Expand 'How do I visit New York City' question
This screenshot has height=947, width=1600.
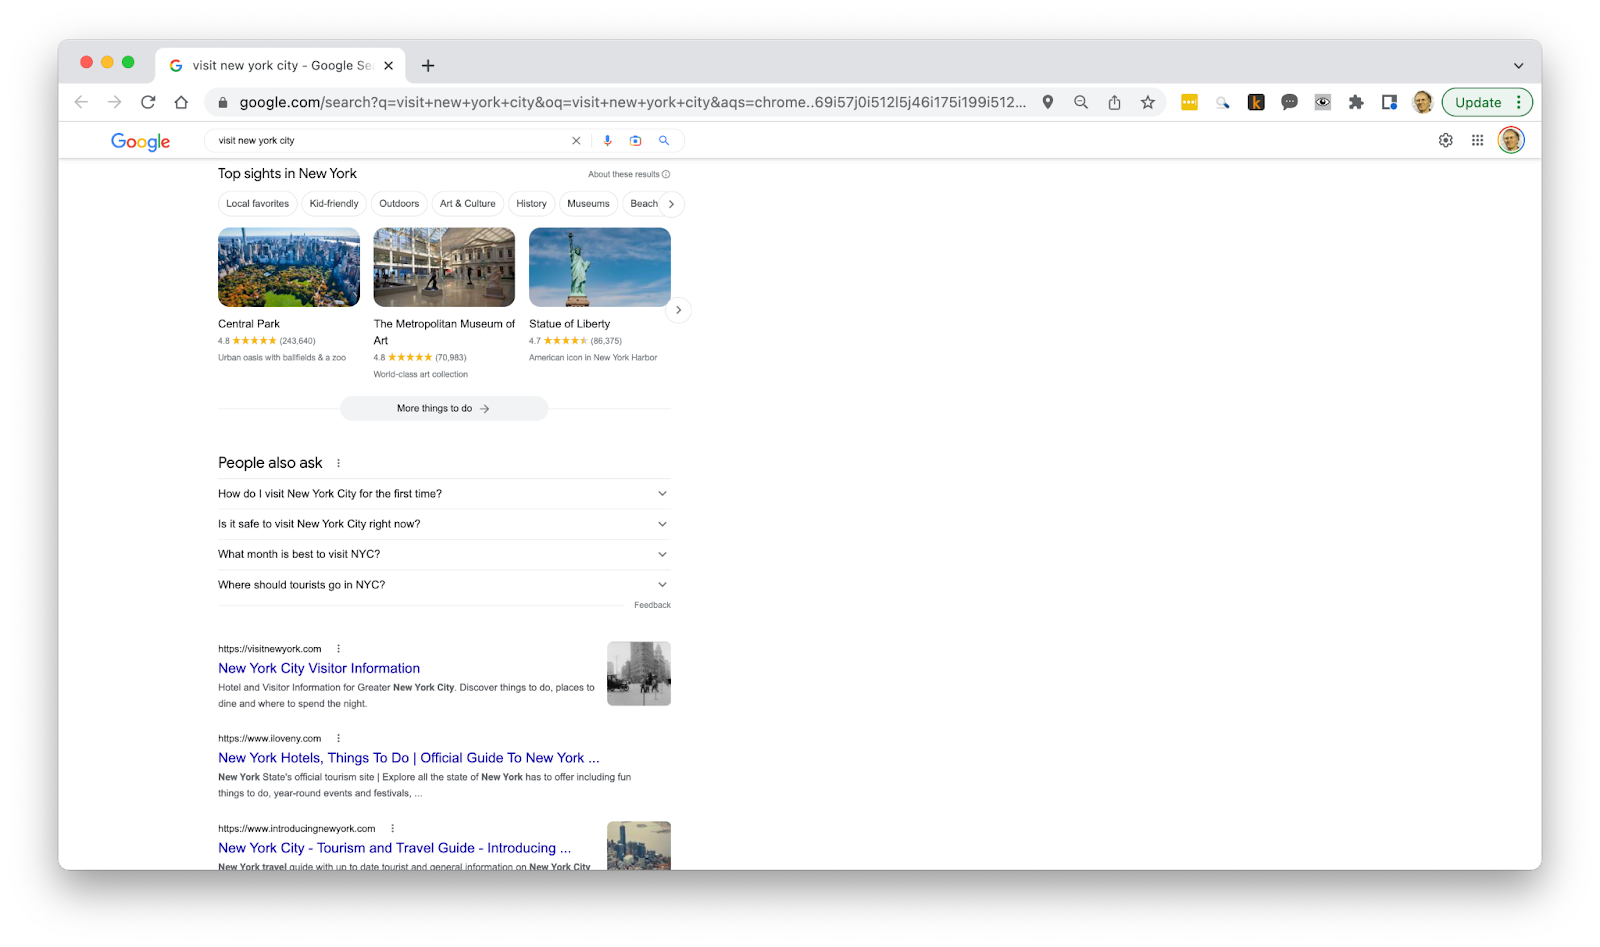[444, 494]
